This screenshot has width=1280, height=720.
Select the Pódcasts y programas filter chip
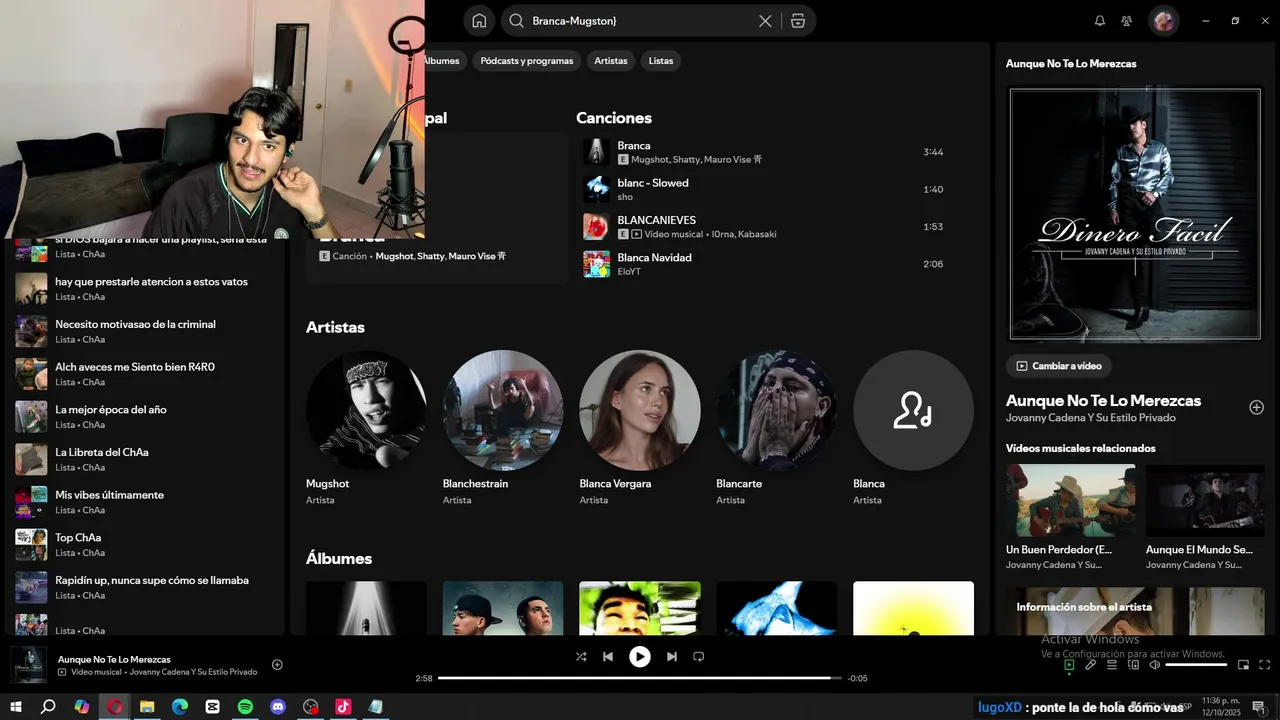point(527,61)
